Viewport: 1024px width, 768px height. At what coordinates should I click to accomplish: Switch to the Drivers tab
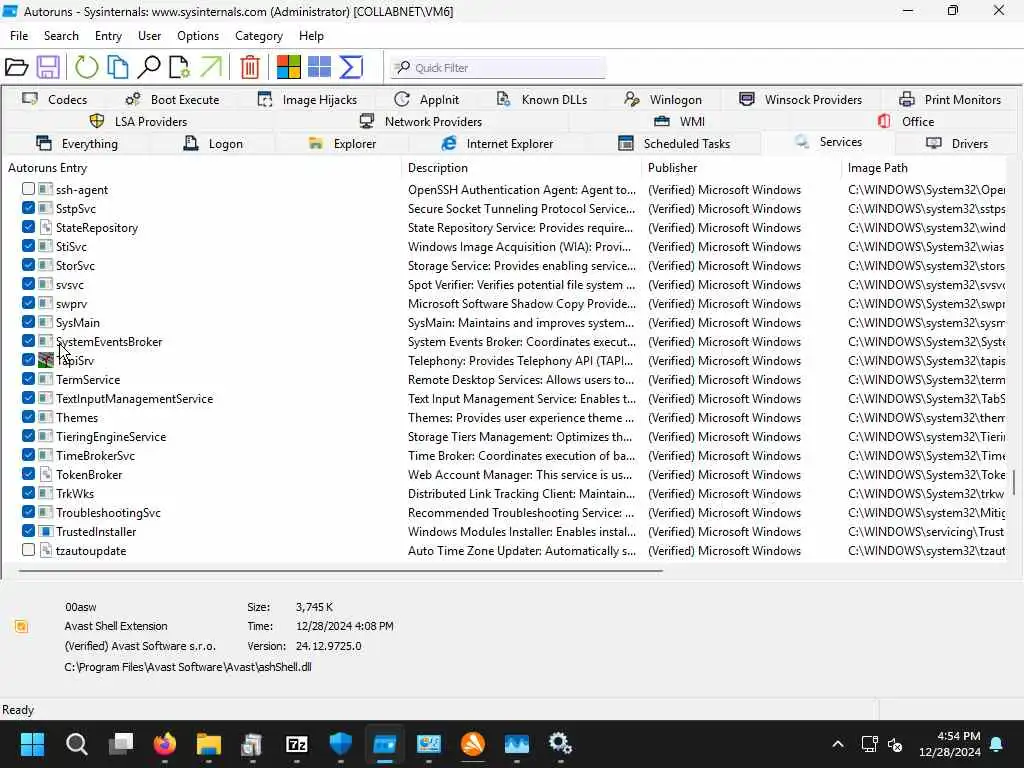[957, 144]
